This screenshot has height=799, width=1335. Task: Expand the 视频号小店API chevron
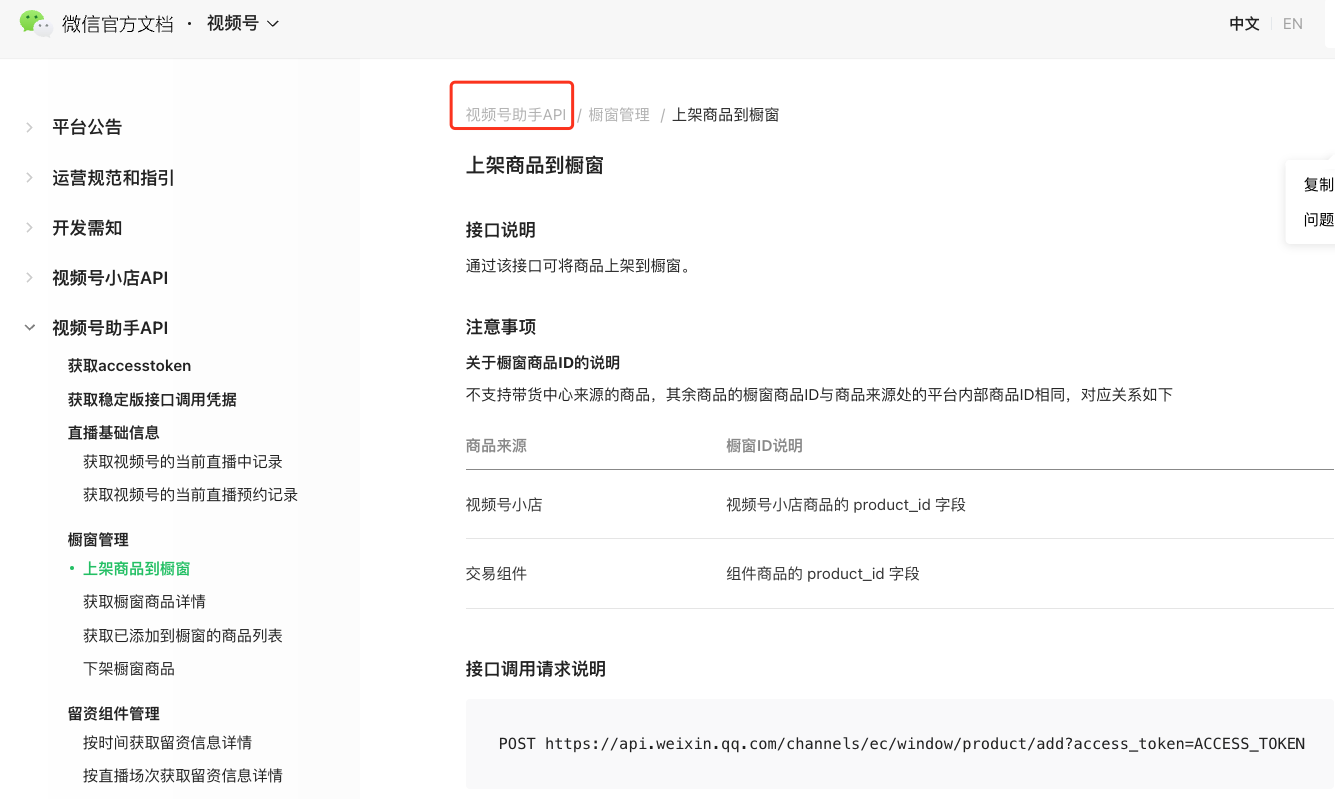tap(30, 278)
